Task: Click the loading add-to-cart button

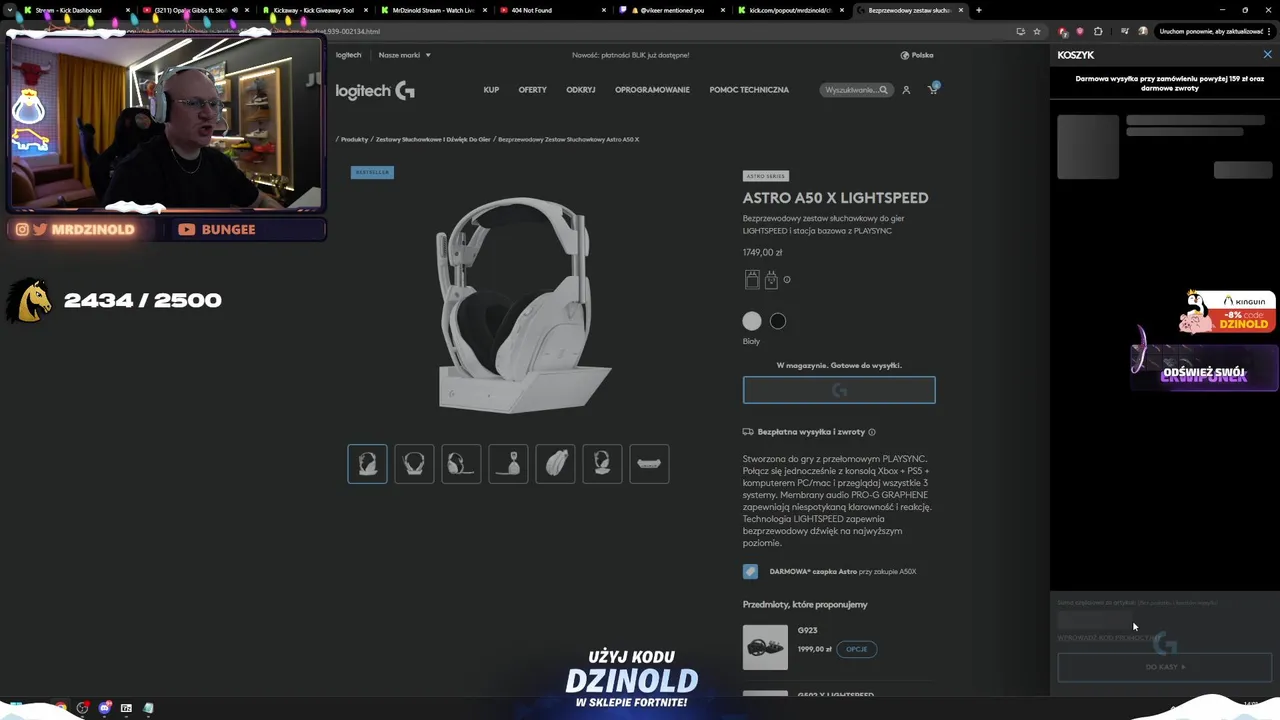Action: [x=839, y=390]
